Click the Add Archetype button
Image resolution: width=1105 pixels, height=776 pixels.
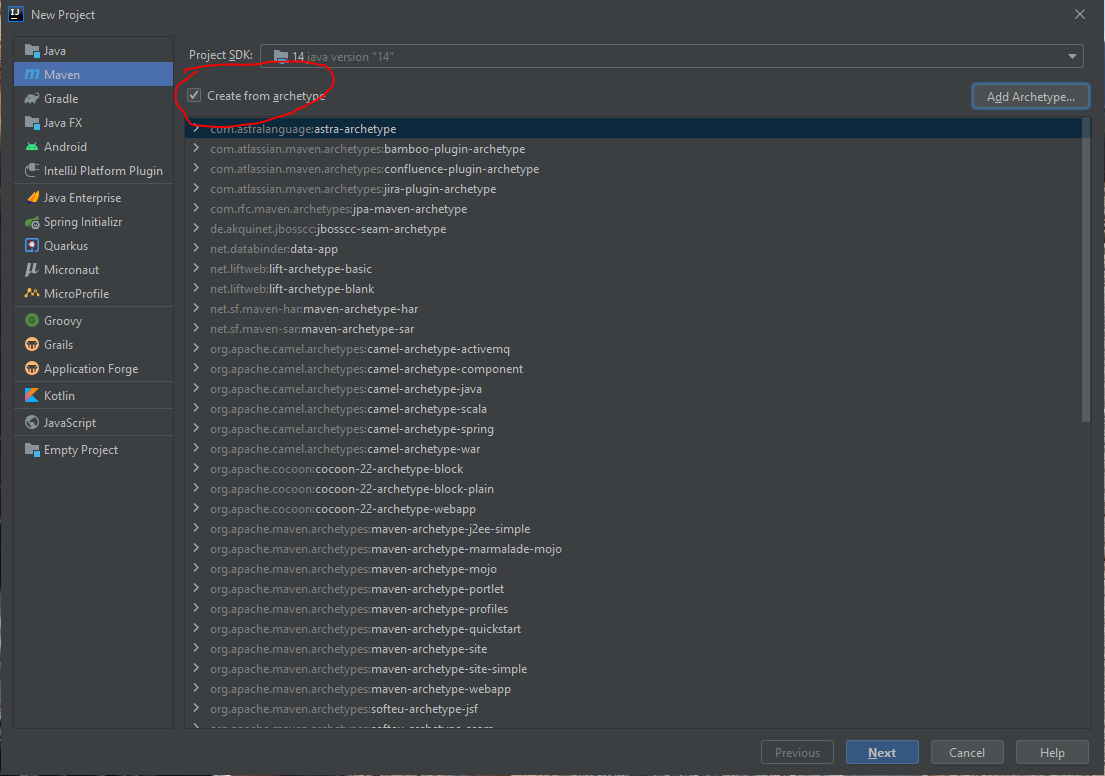point(1030,97)
